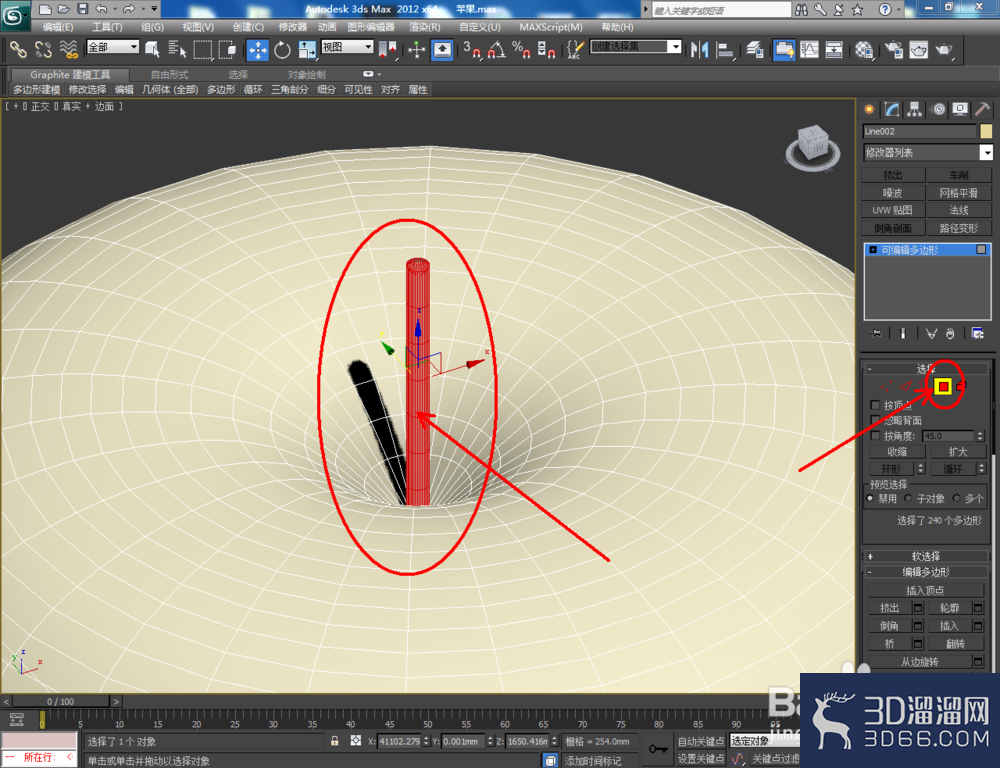Activate the Select and Rotate tool
This screenshot has height=768, width=1000.
(x=282, y=49)
